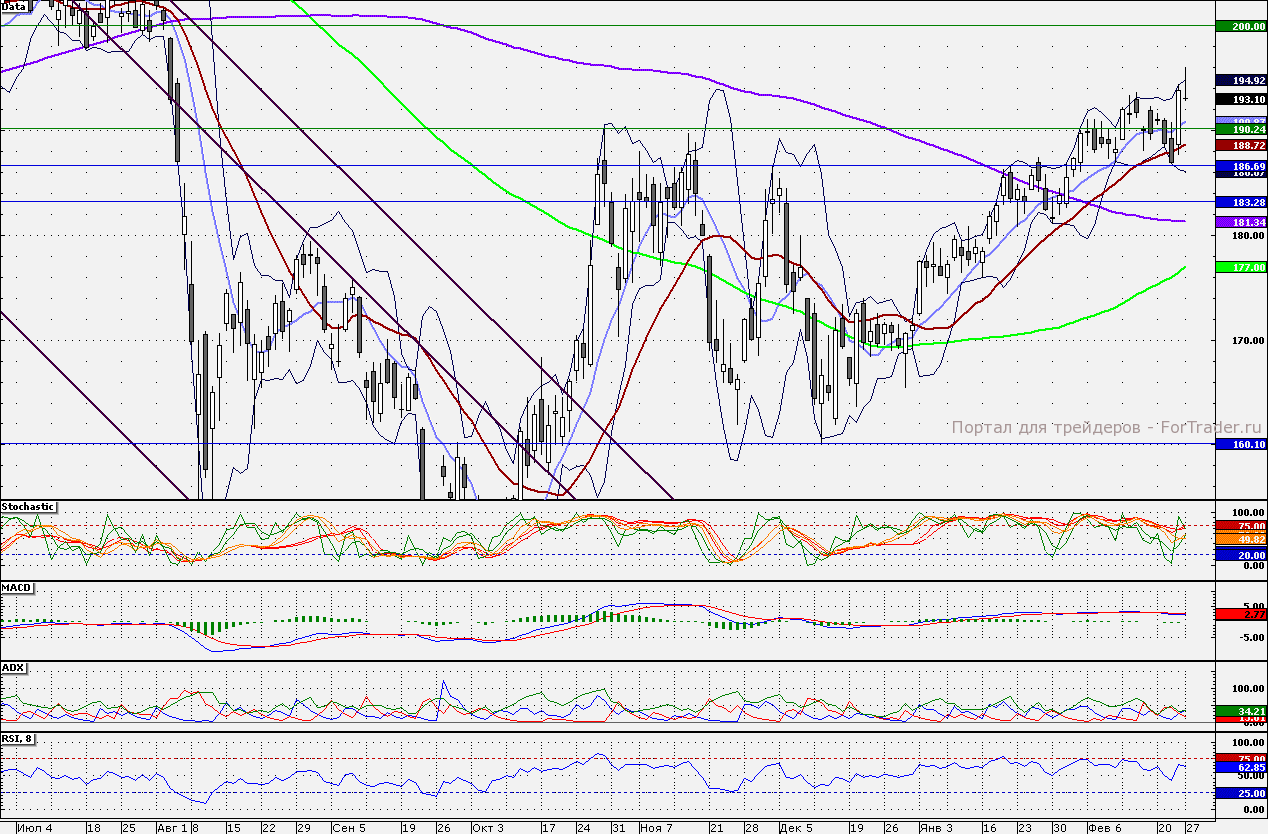Viewport: 1268px width, 834px height.
Task: Select the 194.92 price marker
Action: tap(1240, 80)
